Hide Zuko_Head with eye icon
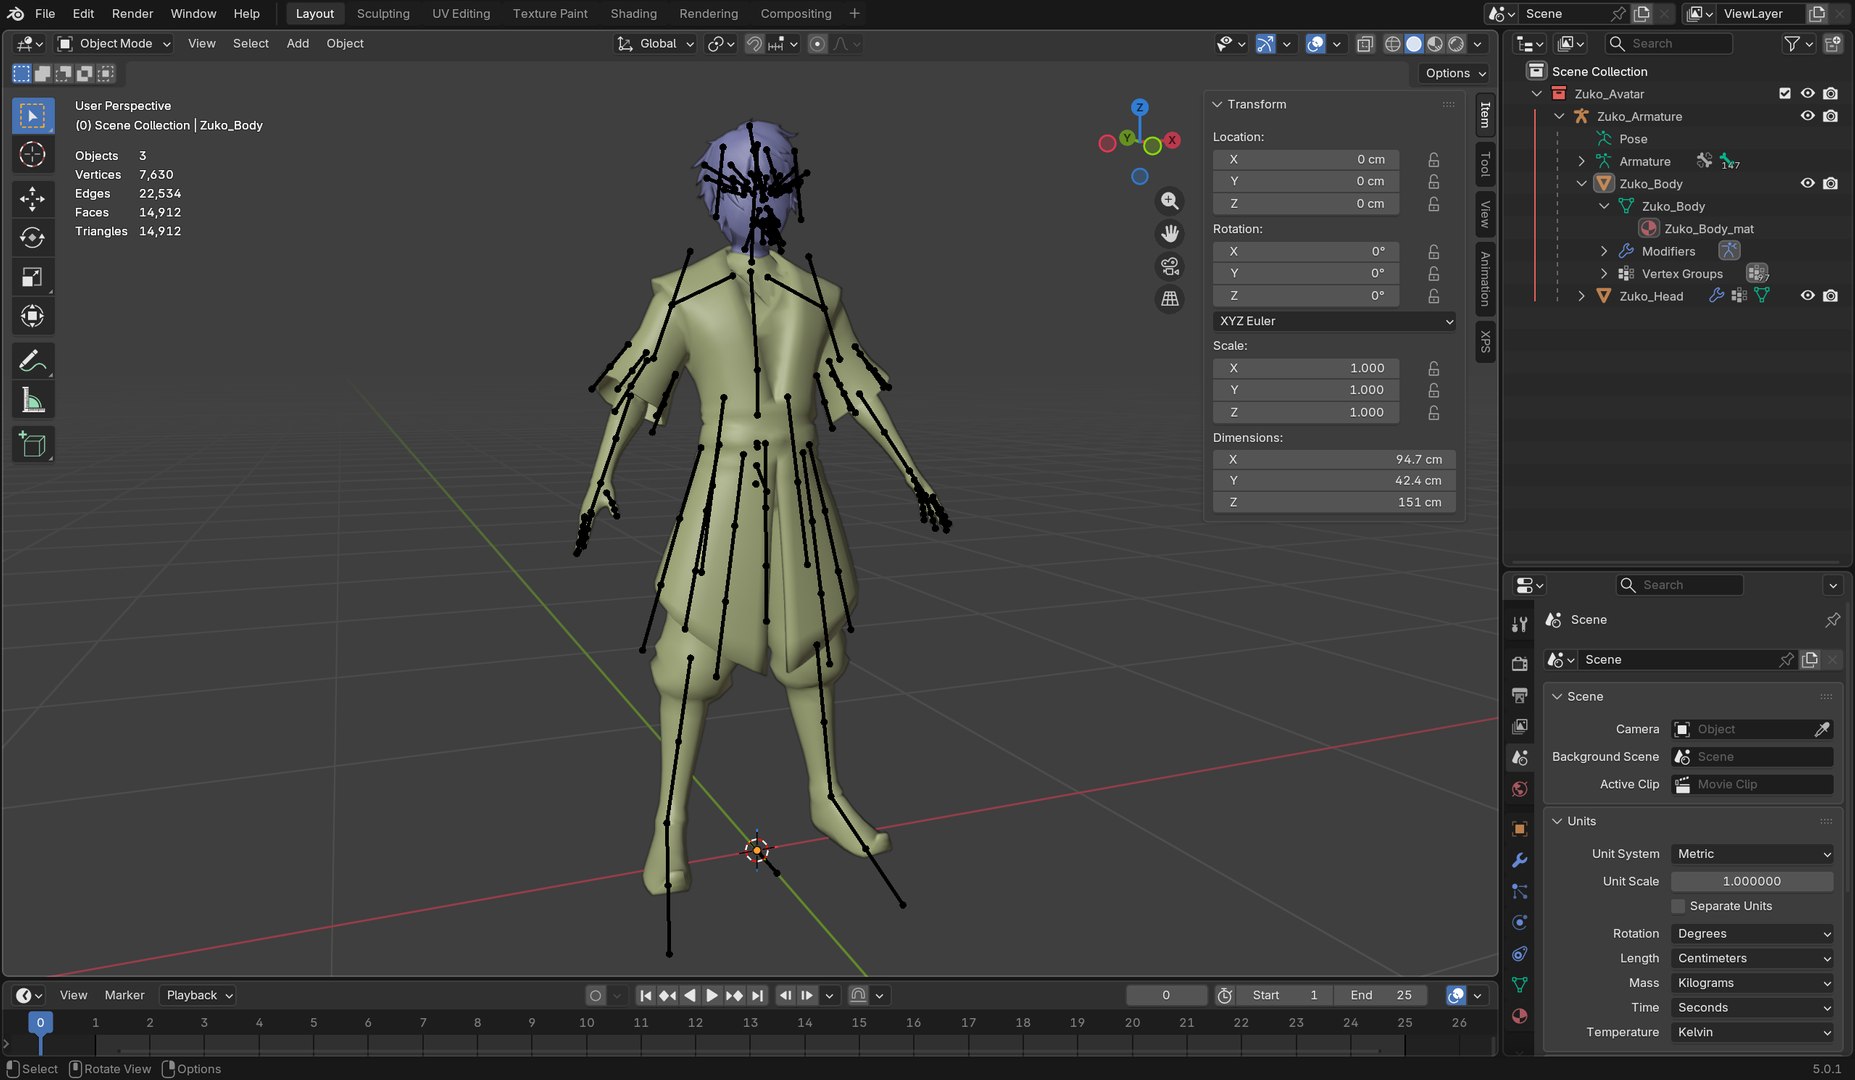 (x=1807, y=296)
